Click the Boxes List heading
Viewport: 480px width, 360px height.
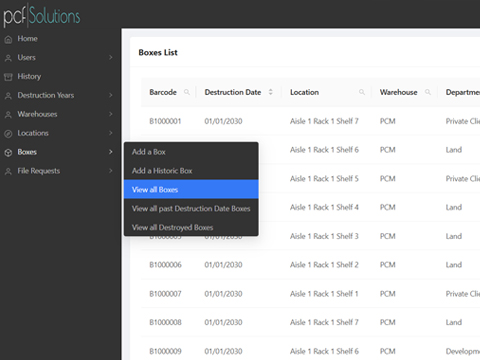click(x=158, y=52)
